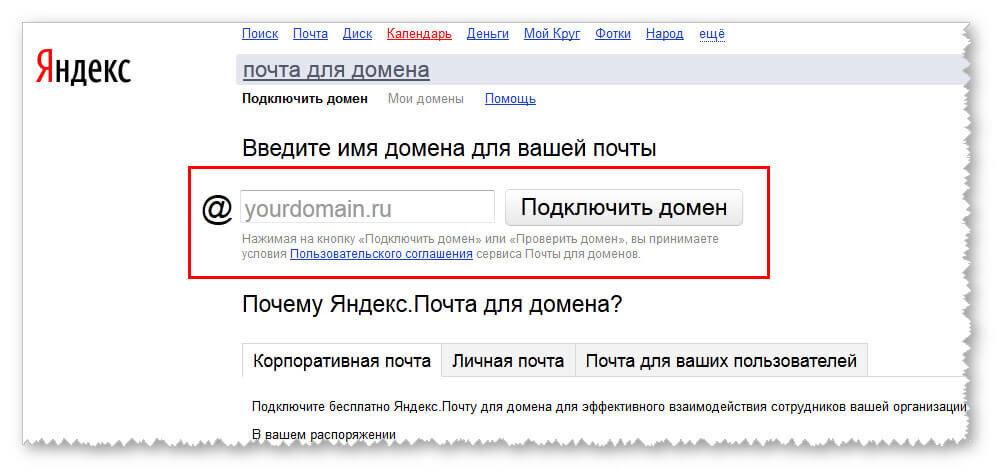Open the Народ link
1001x476 pixels.
click(x=665, y=34)
